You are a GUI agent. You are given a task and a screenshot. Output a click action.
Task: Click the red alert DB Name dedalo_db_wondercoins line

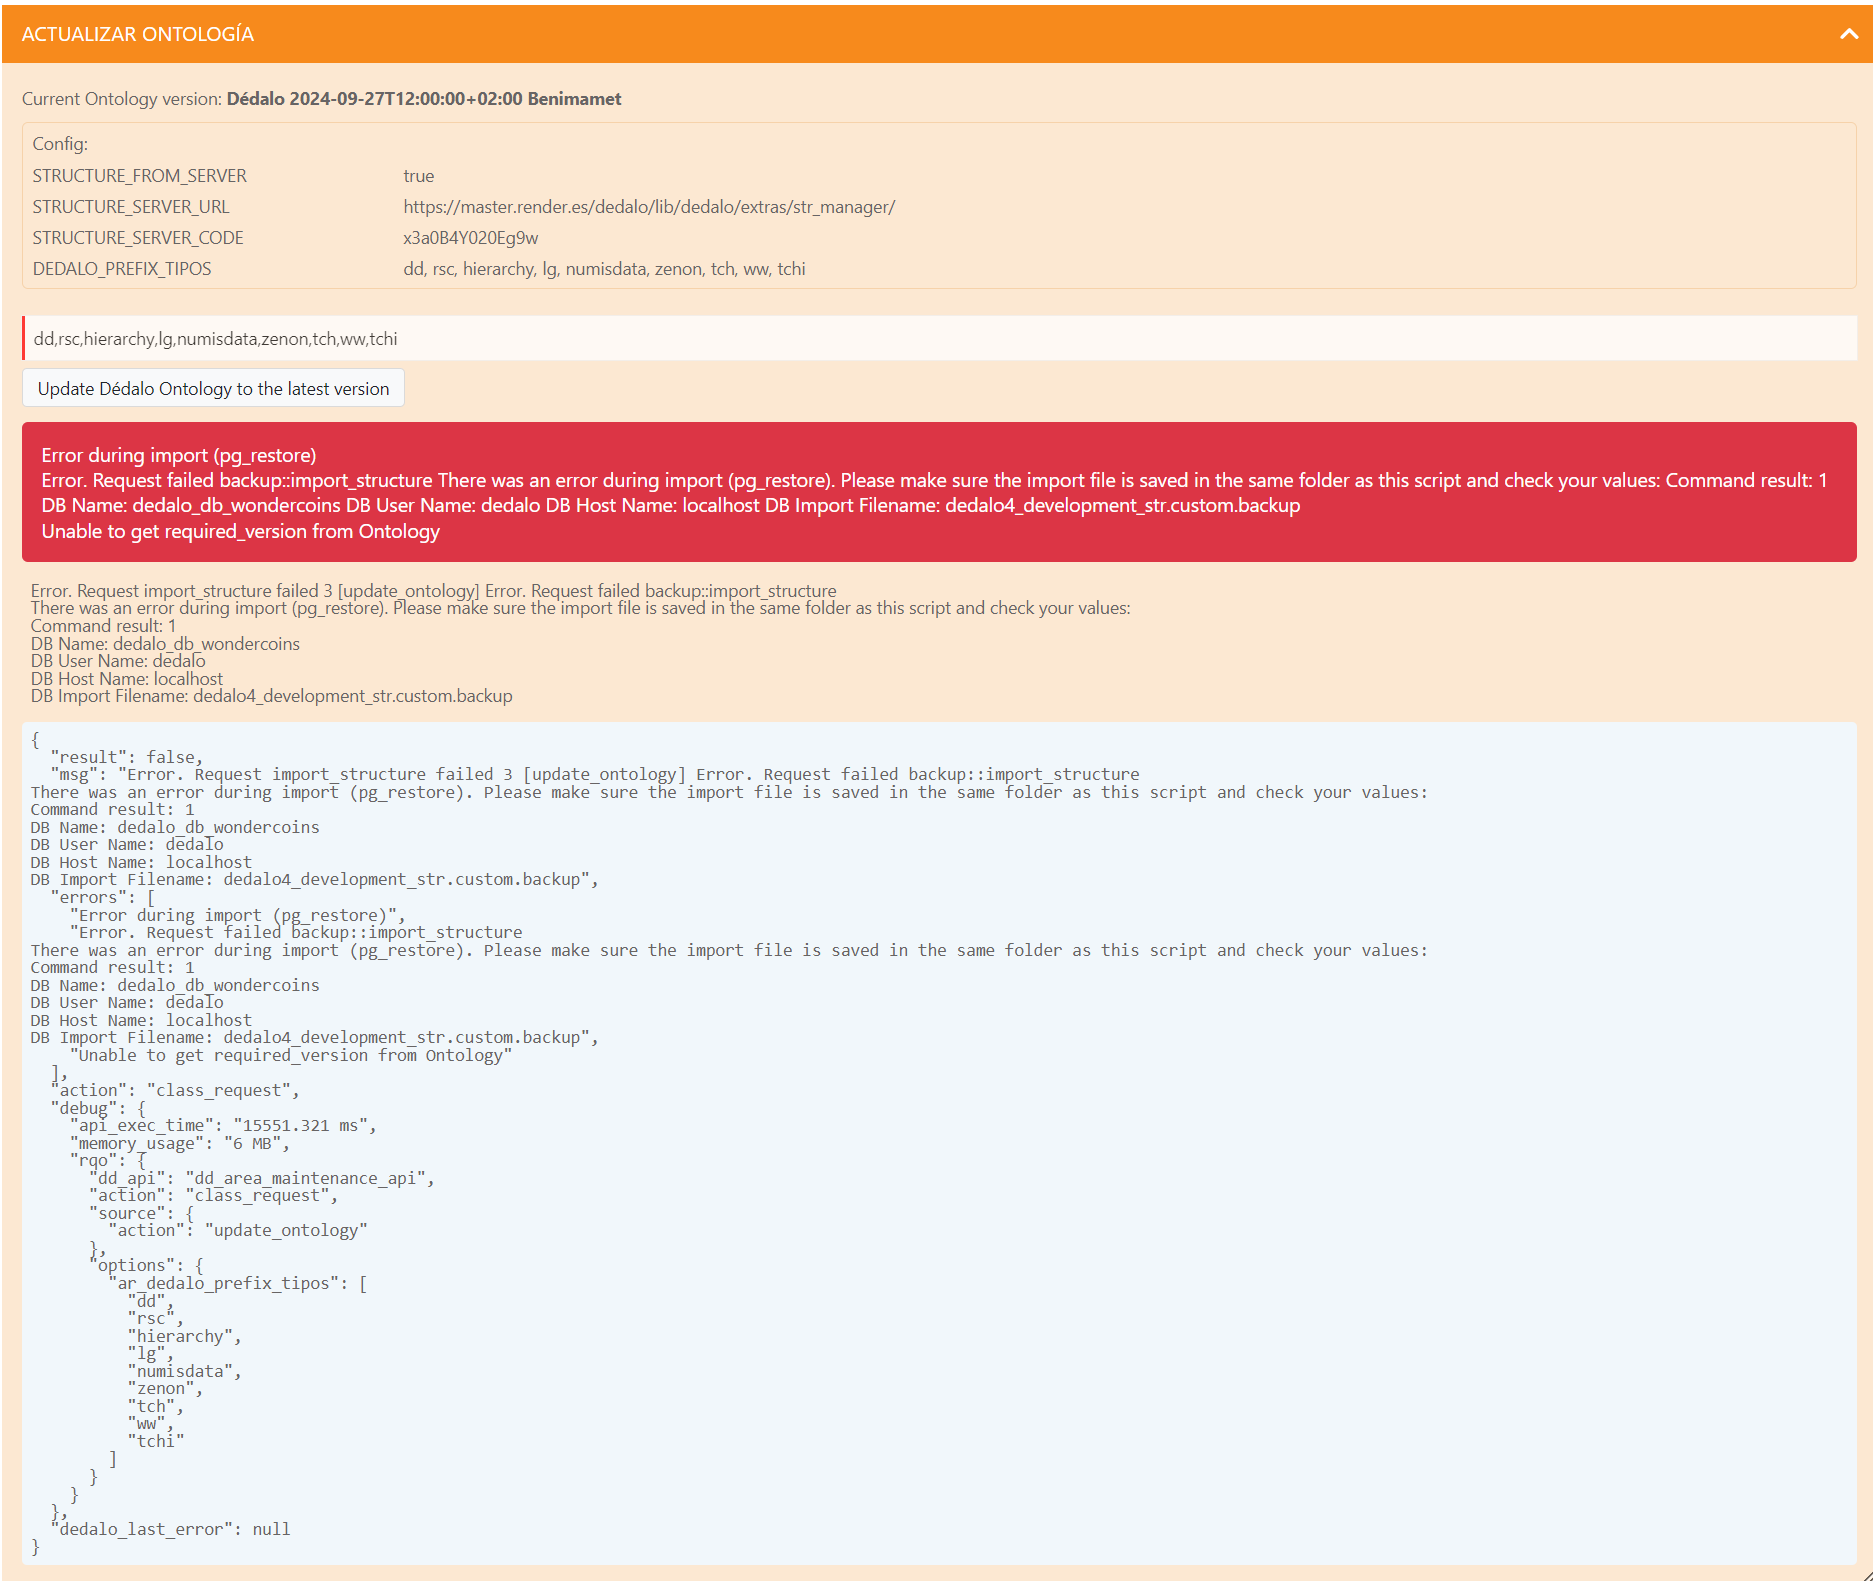671,506
